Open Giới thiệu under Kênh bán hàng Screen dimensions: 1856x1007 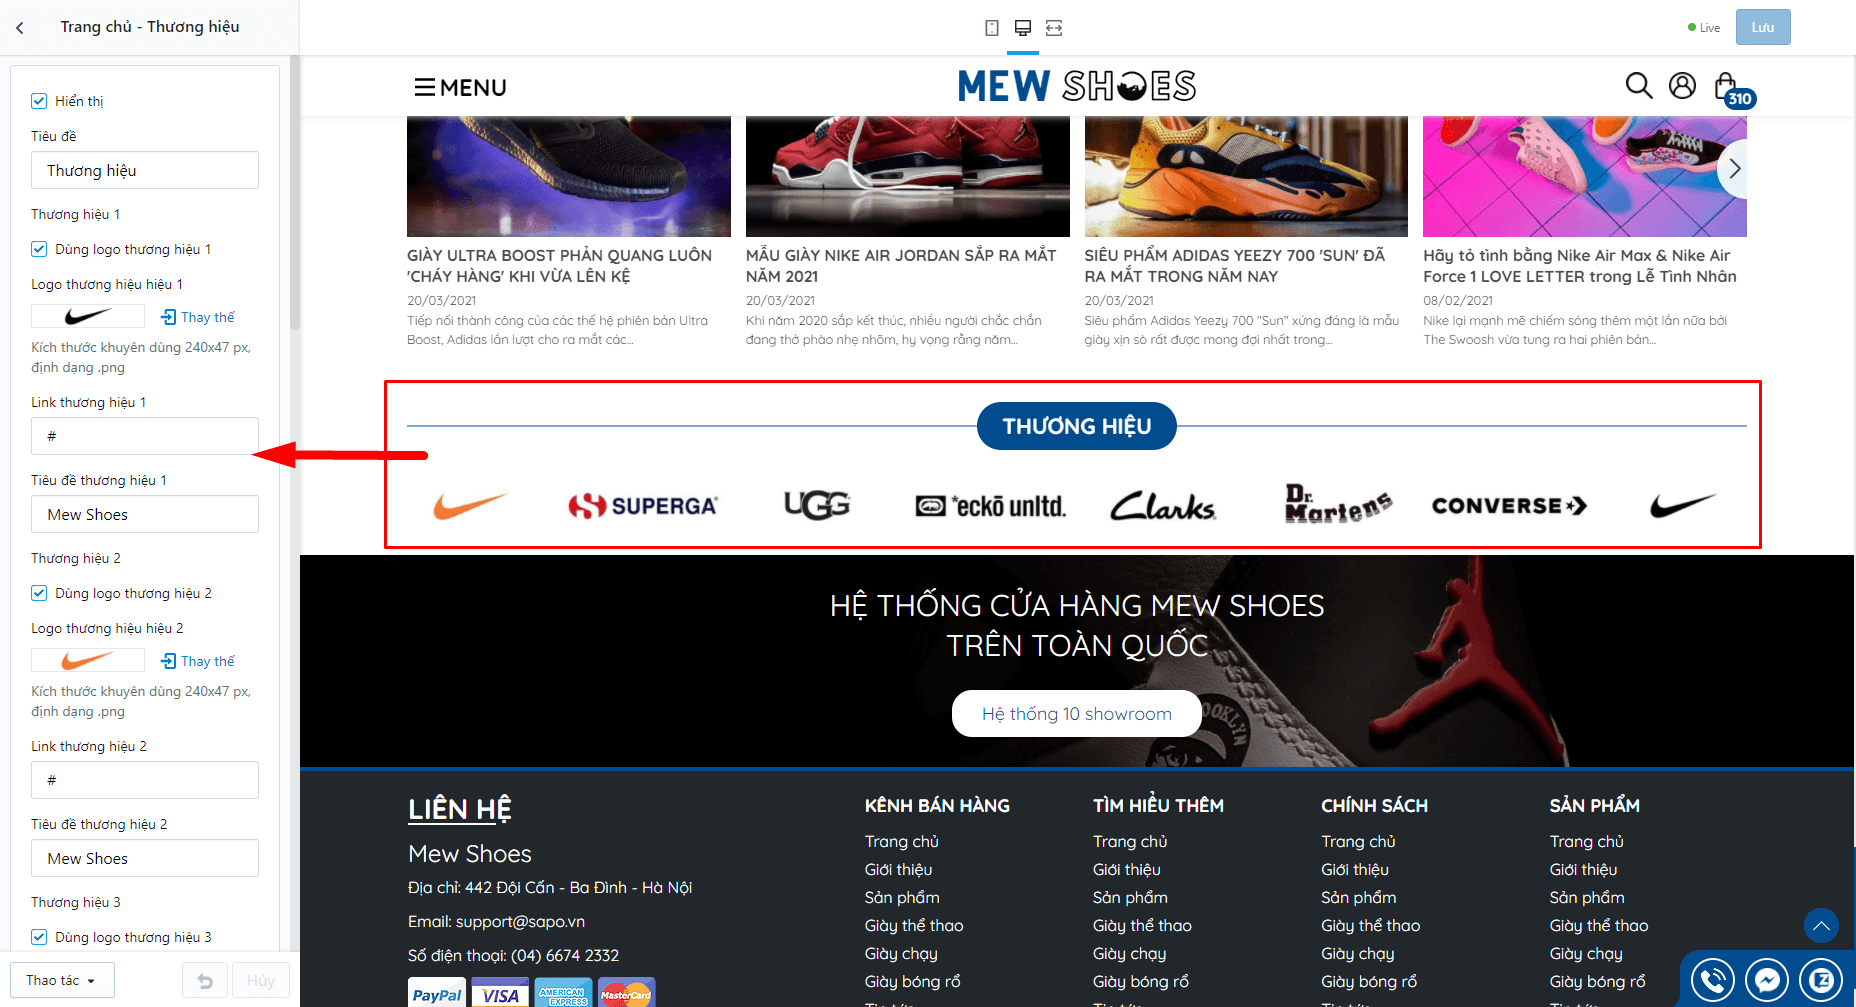click(x=898, y=870)
